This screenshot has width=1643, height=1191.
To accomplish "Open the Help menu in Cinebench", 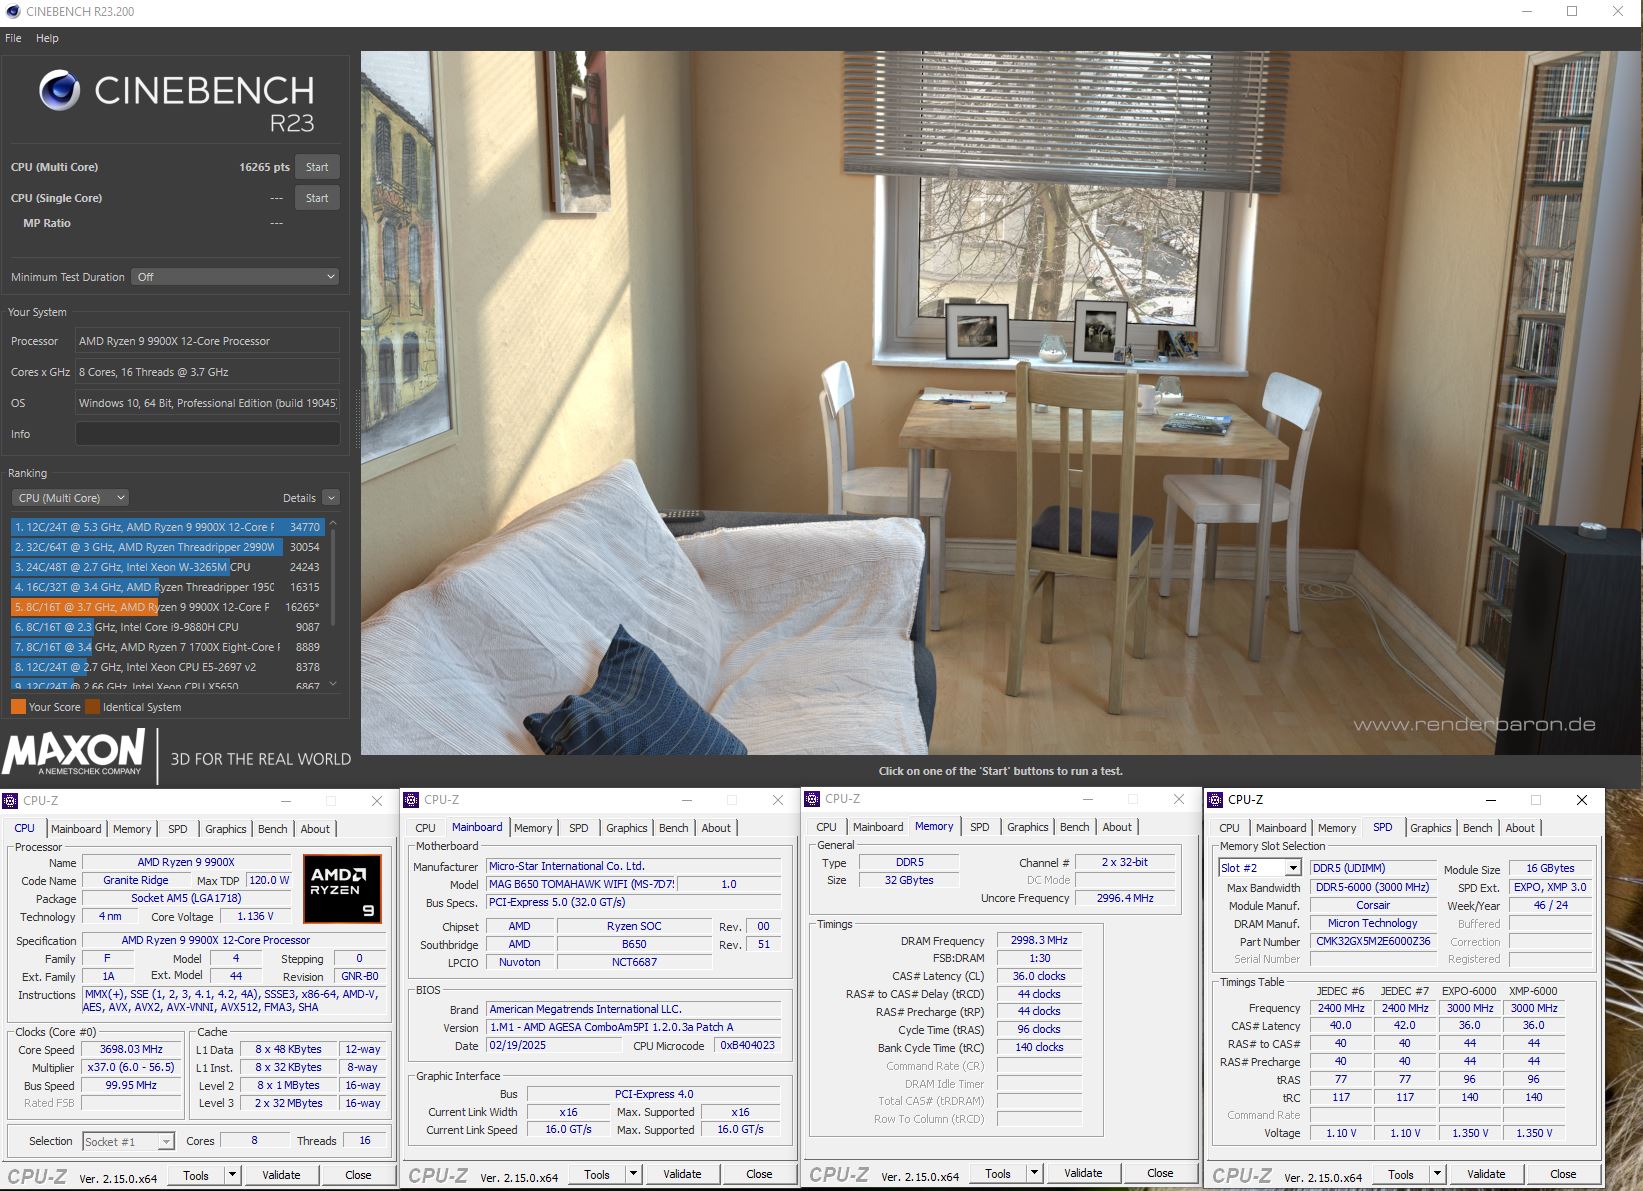I will pyautogui.click(x=47, y=38).
